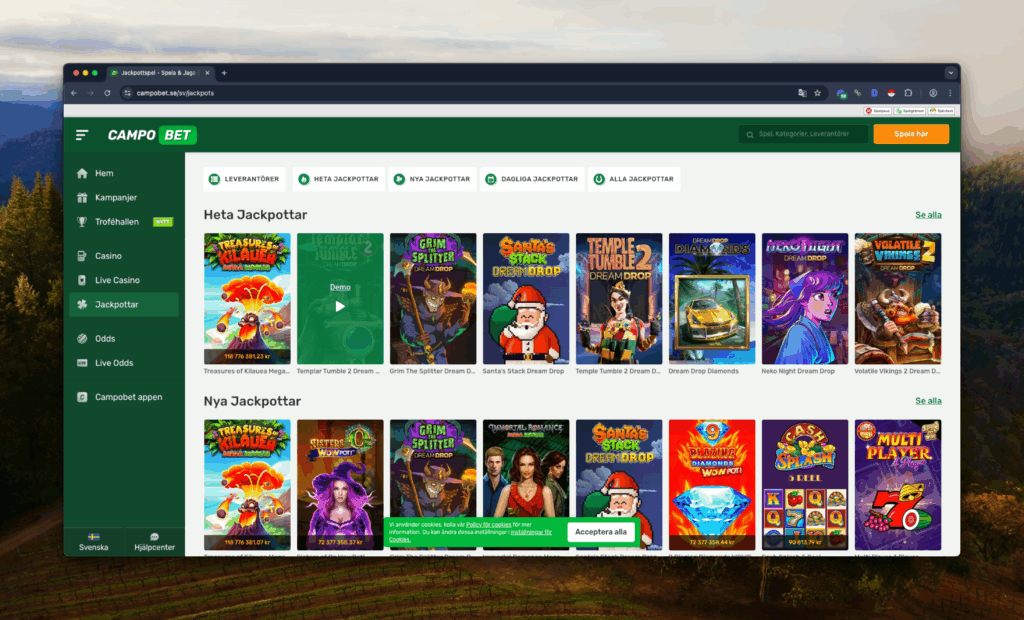1024x620 pixels.
Task: Open Grim The Splitter in Heta Jackpottar
Action: click(433, 299)
